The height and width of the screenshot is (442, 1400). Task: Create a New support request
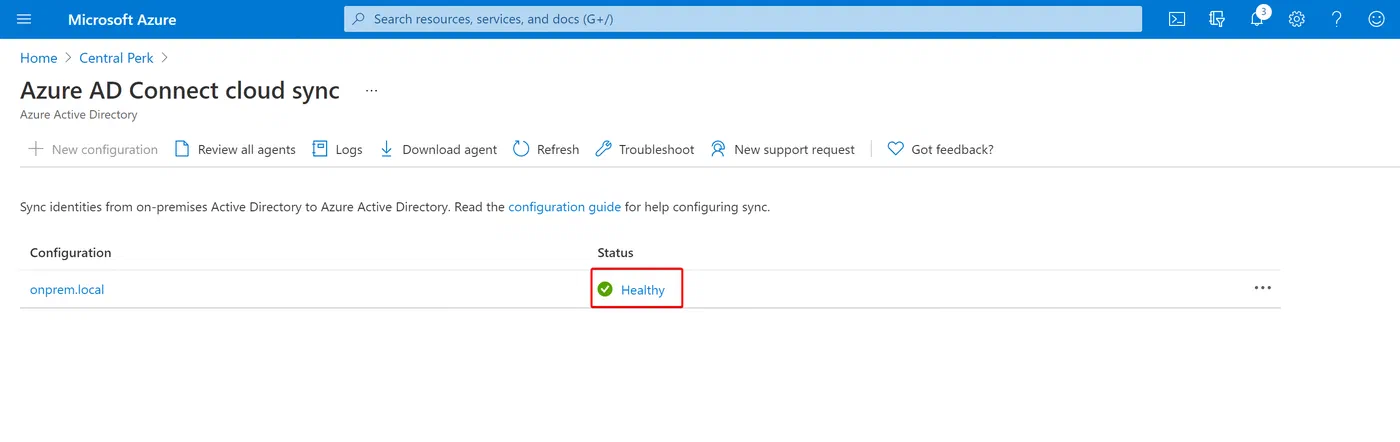pos(794,150)
